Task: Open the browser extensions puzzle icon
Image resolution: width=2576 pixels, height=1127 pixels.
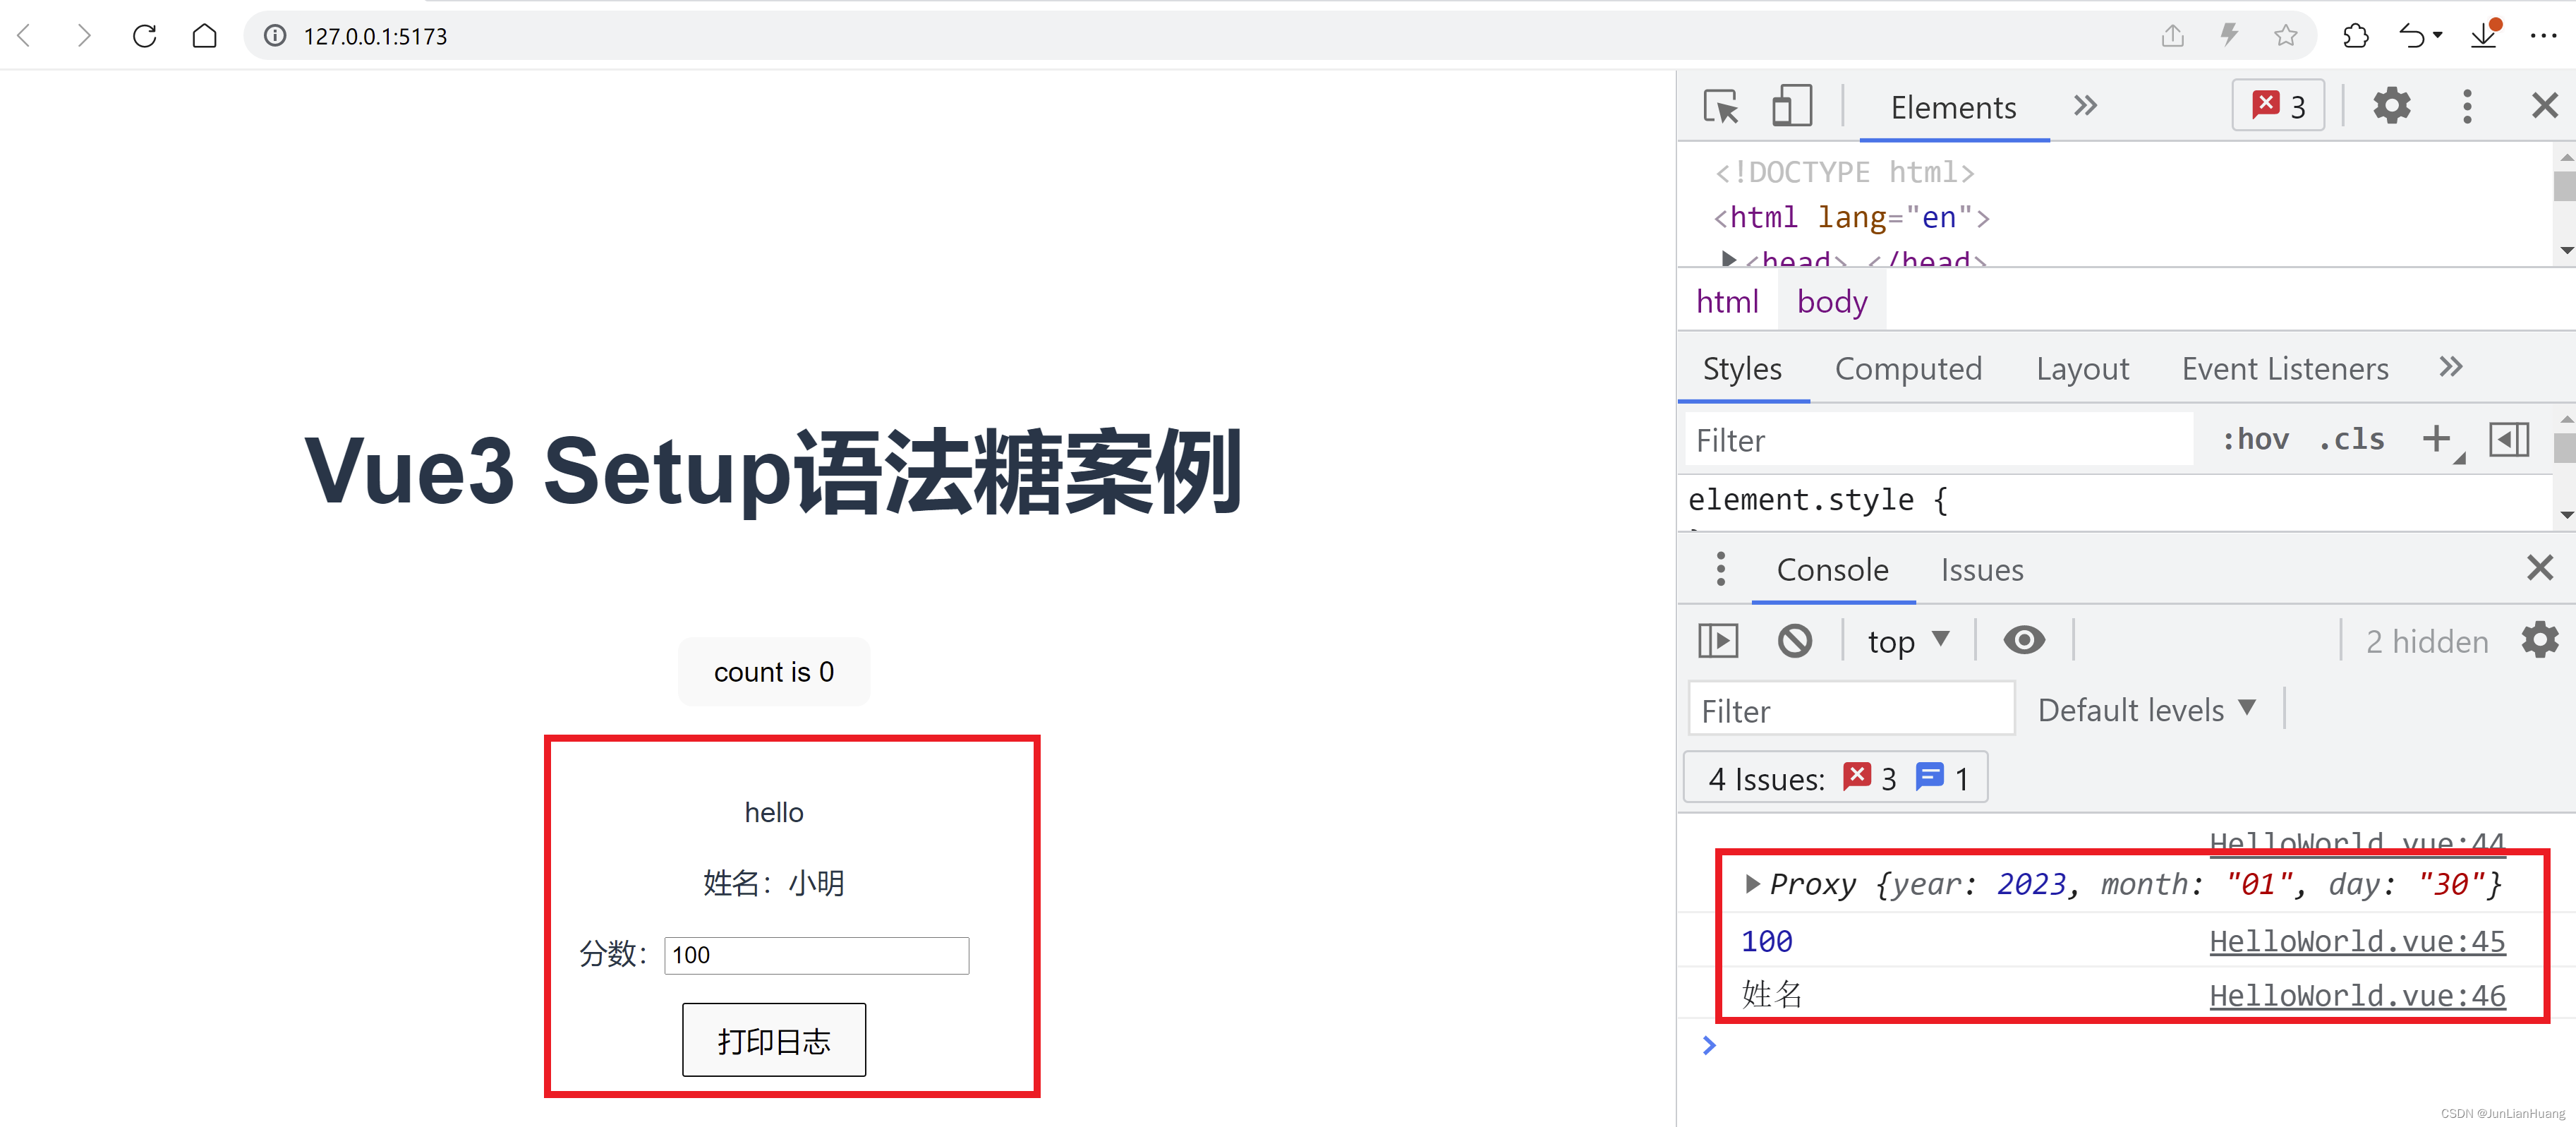Action: [2355, 36]
